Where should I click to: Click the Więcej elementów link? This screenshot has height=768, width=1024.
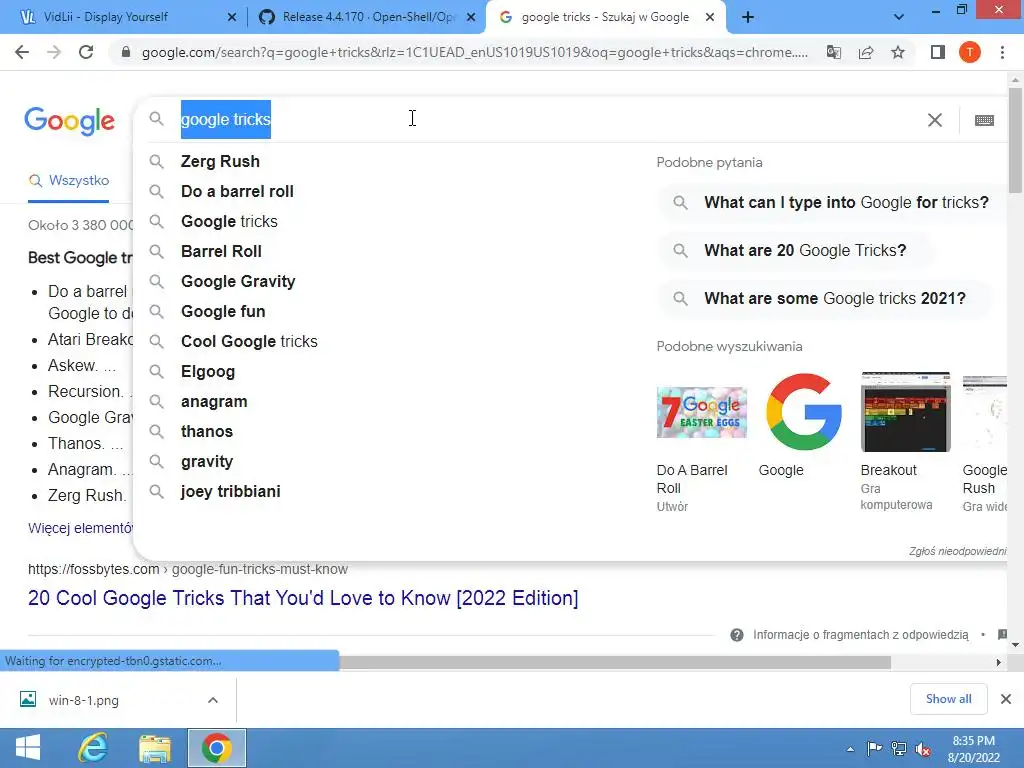[x=80, y=528]
